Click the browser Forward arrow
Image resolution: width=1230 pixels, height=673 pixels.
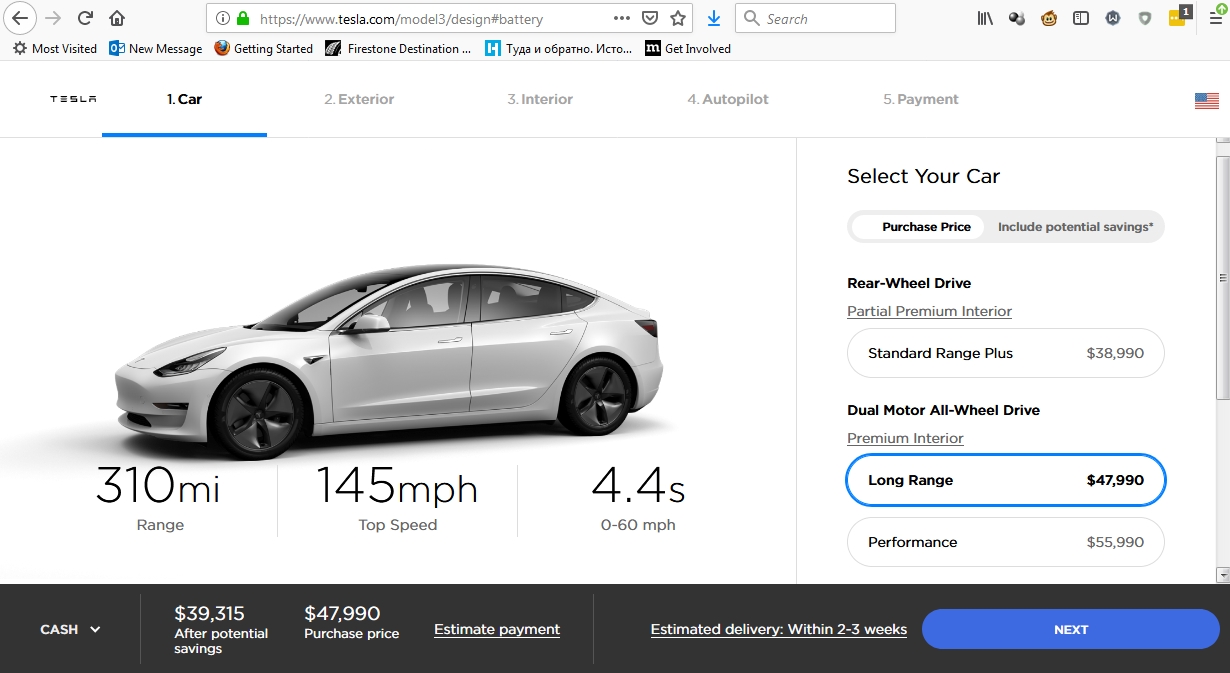53,18
